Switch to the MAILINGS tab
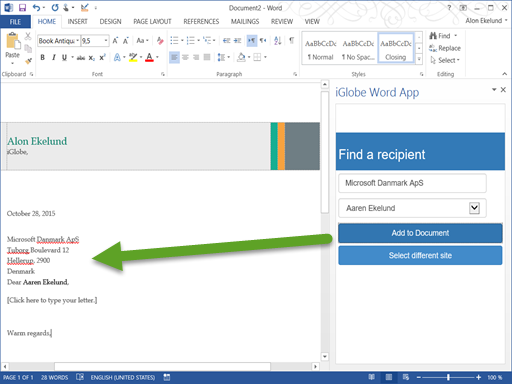This screenshot has width=512, height=384. (245, 22)
